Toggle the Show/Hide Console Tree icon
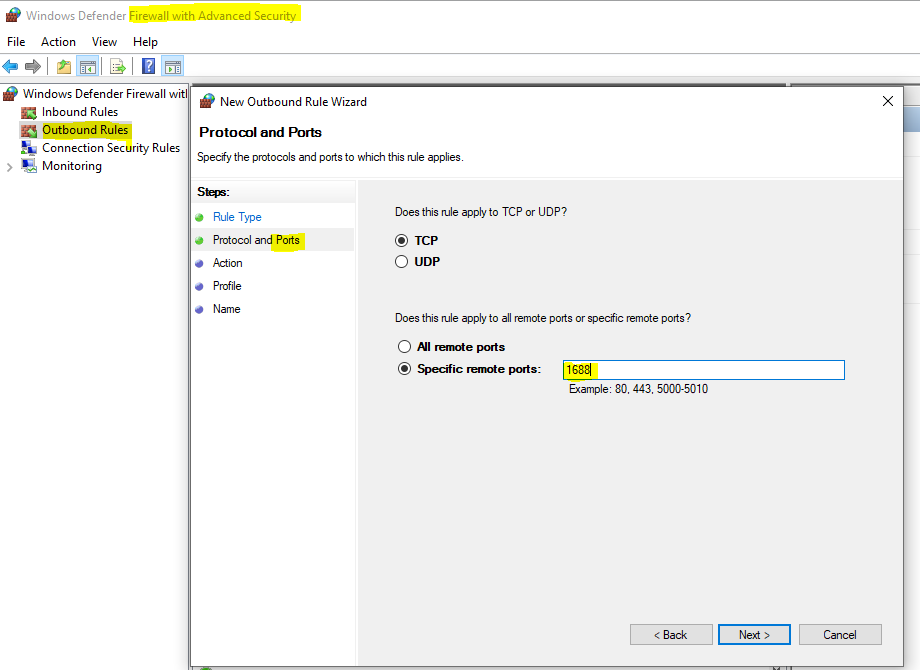This screenshot has width=920, height=670. click(x=88, y=66)
